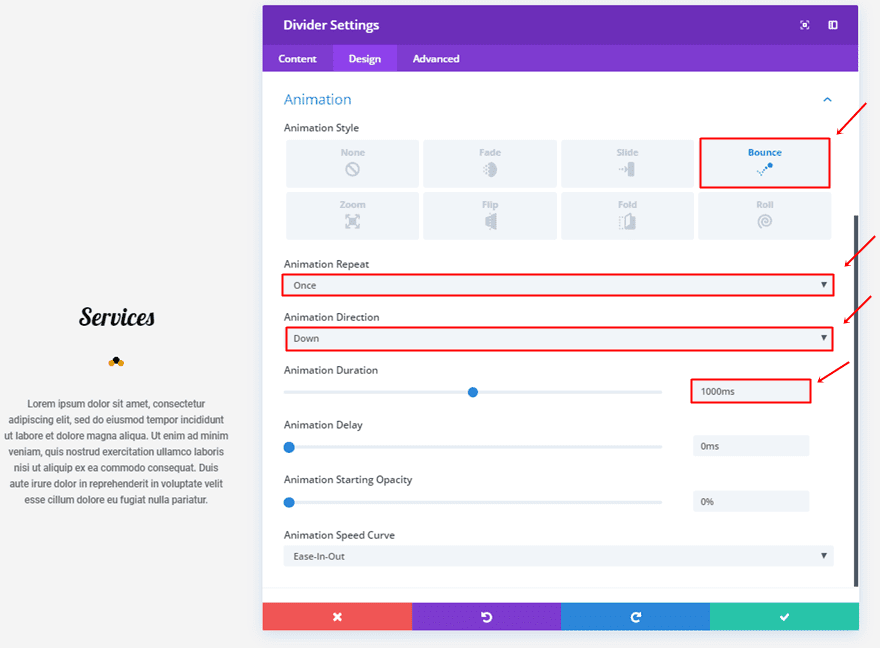The height and width of the screenshot is (648, 880).
Task: Switch to the Advanced tab
Action: coord(436,59)
